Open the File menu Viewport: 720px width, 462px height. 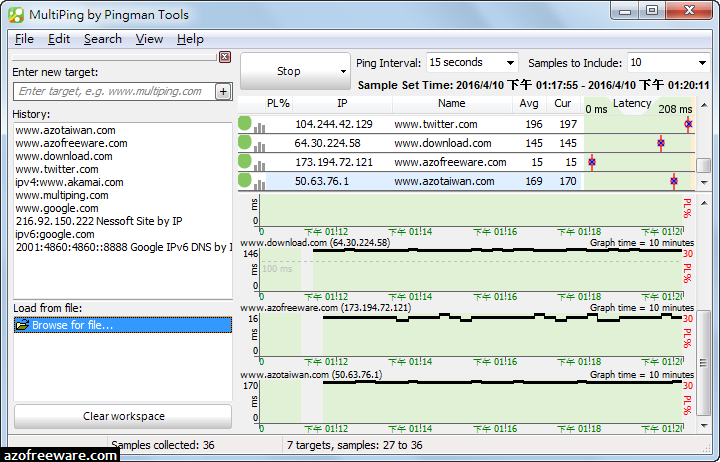pos(24,39)
